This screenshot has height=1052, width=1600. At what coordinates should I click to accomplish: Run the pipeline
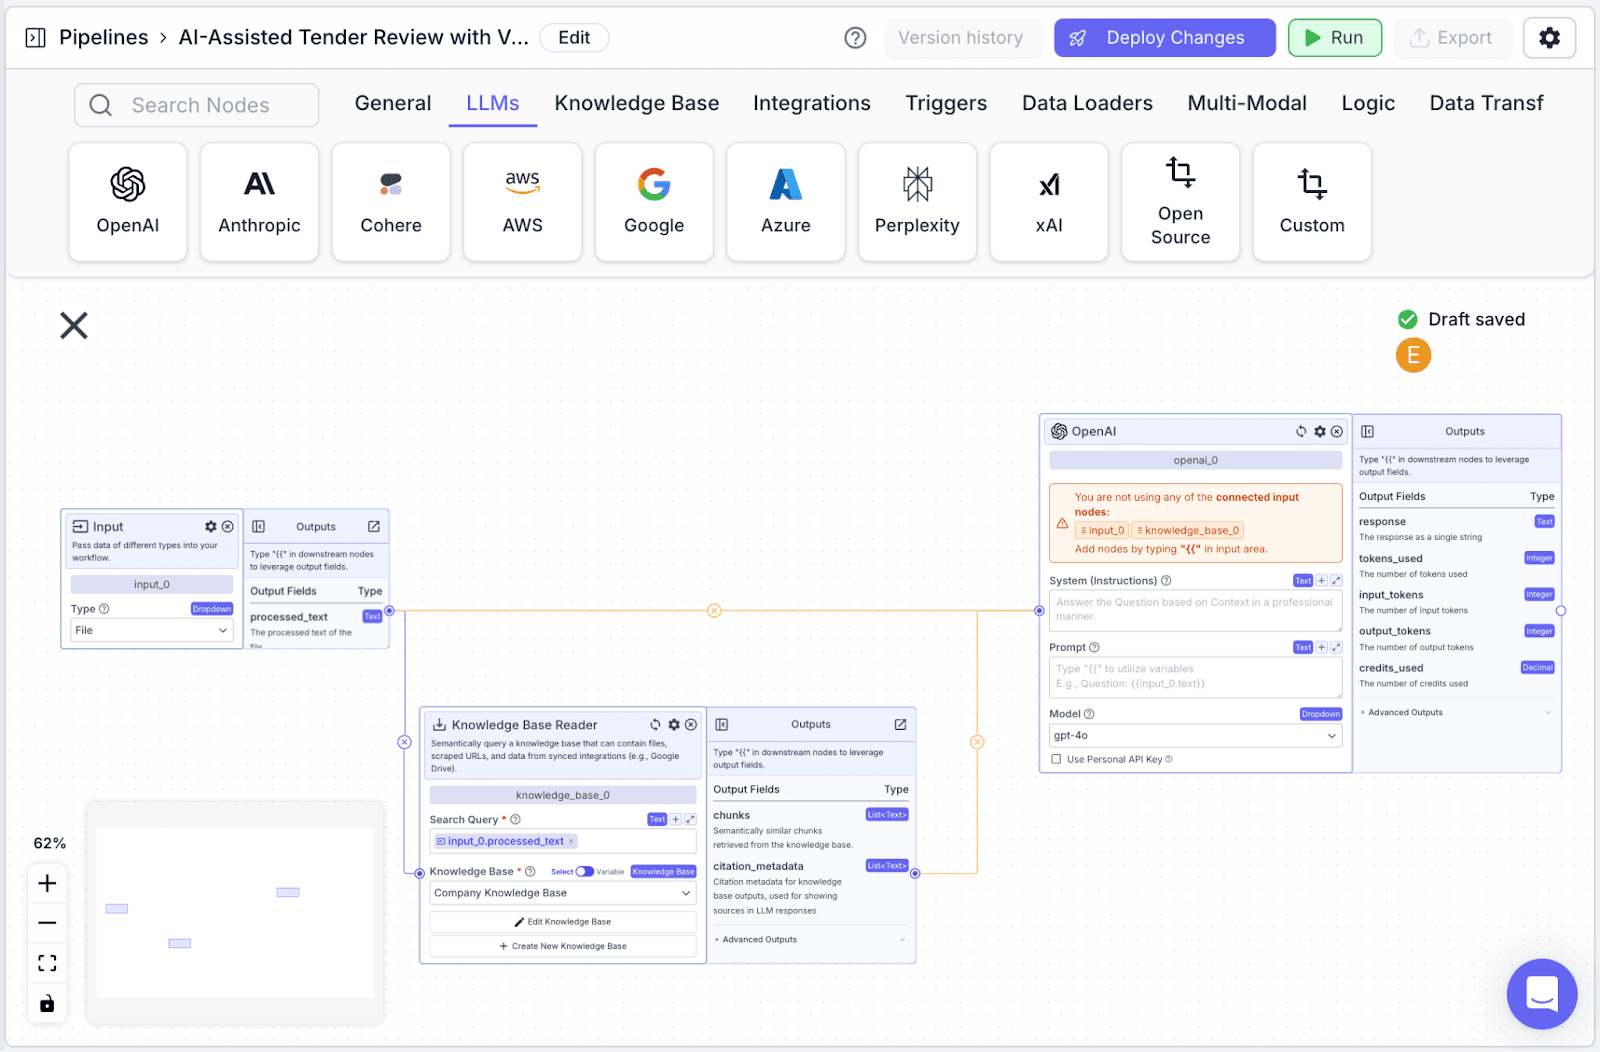pos(1335,38)
